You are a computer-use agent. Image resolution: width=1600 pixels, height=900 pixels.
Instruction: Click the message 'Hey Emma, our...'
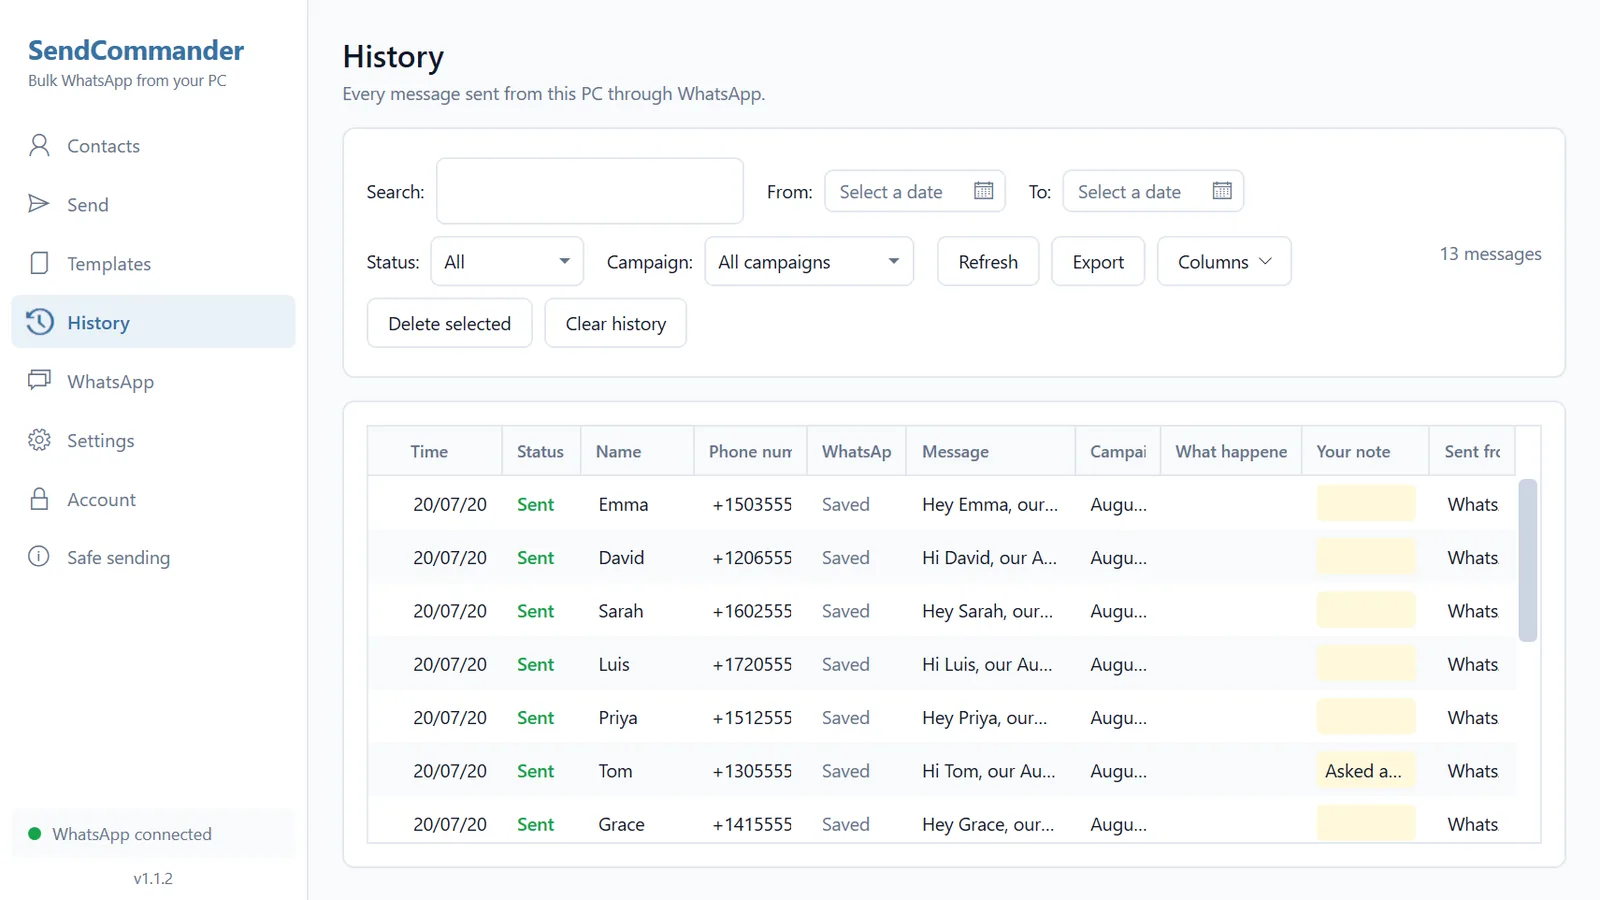pos(990,505)
